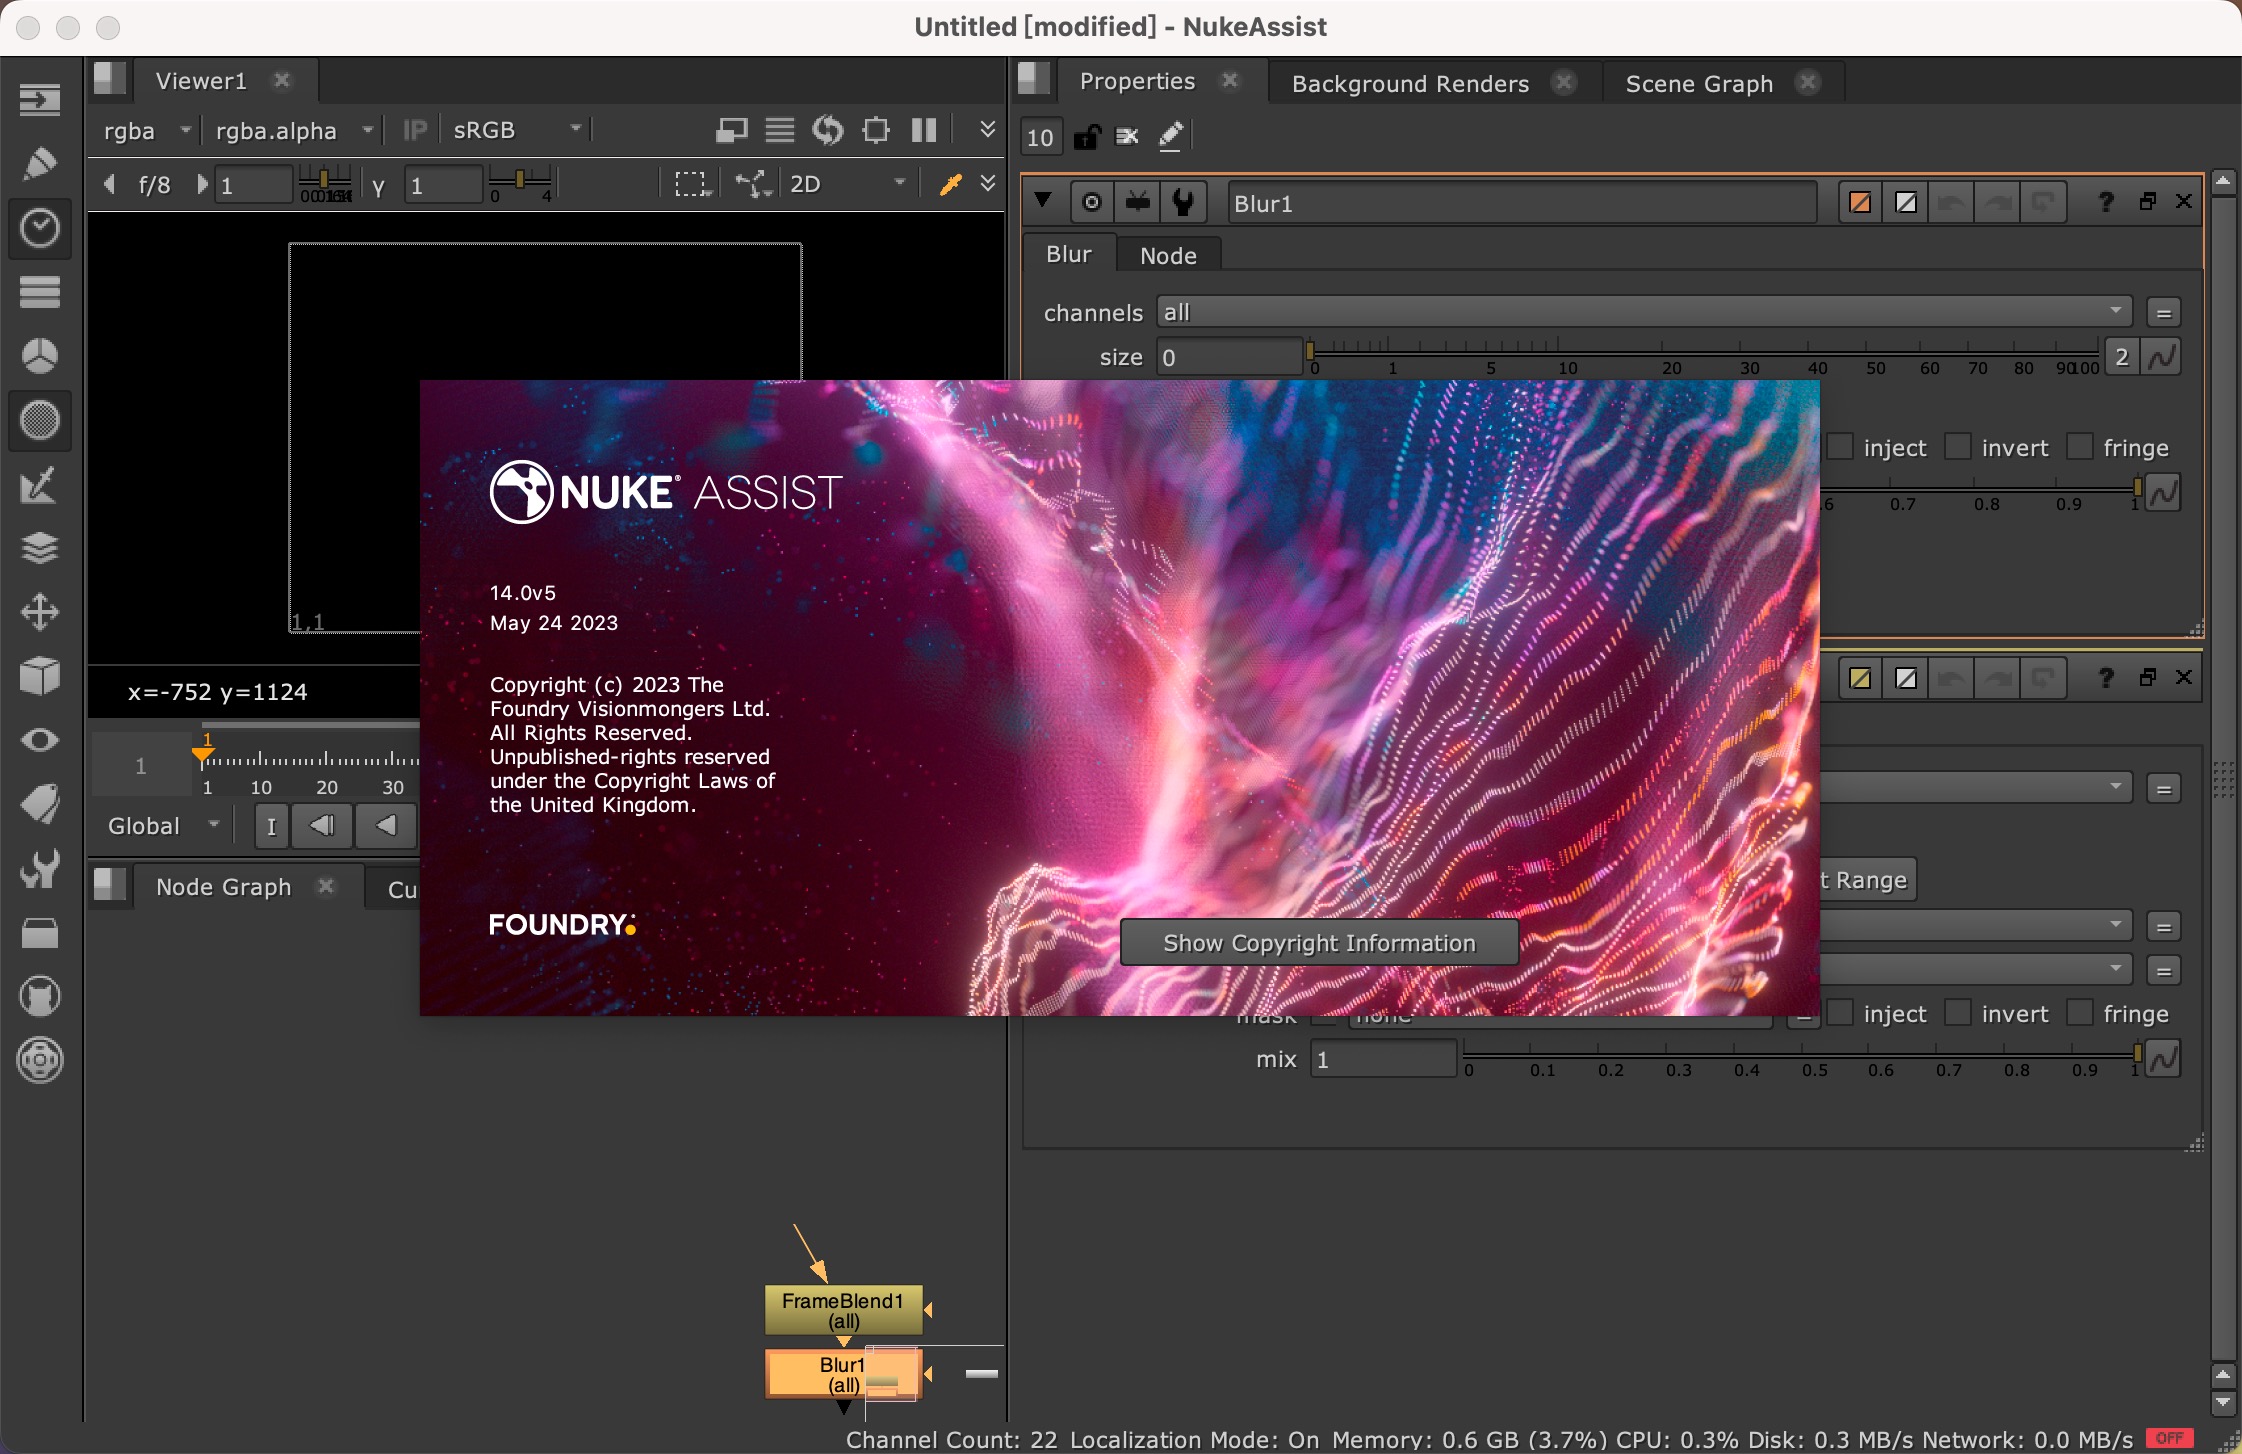Toggle the viewer paint brush icon

point(950,184)
